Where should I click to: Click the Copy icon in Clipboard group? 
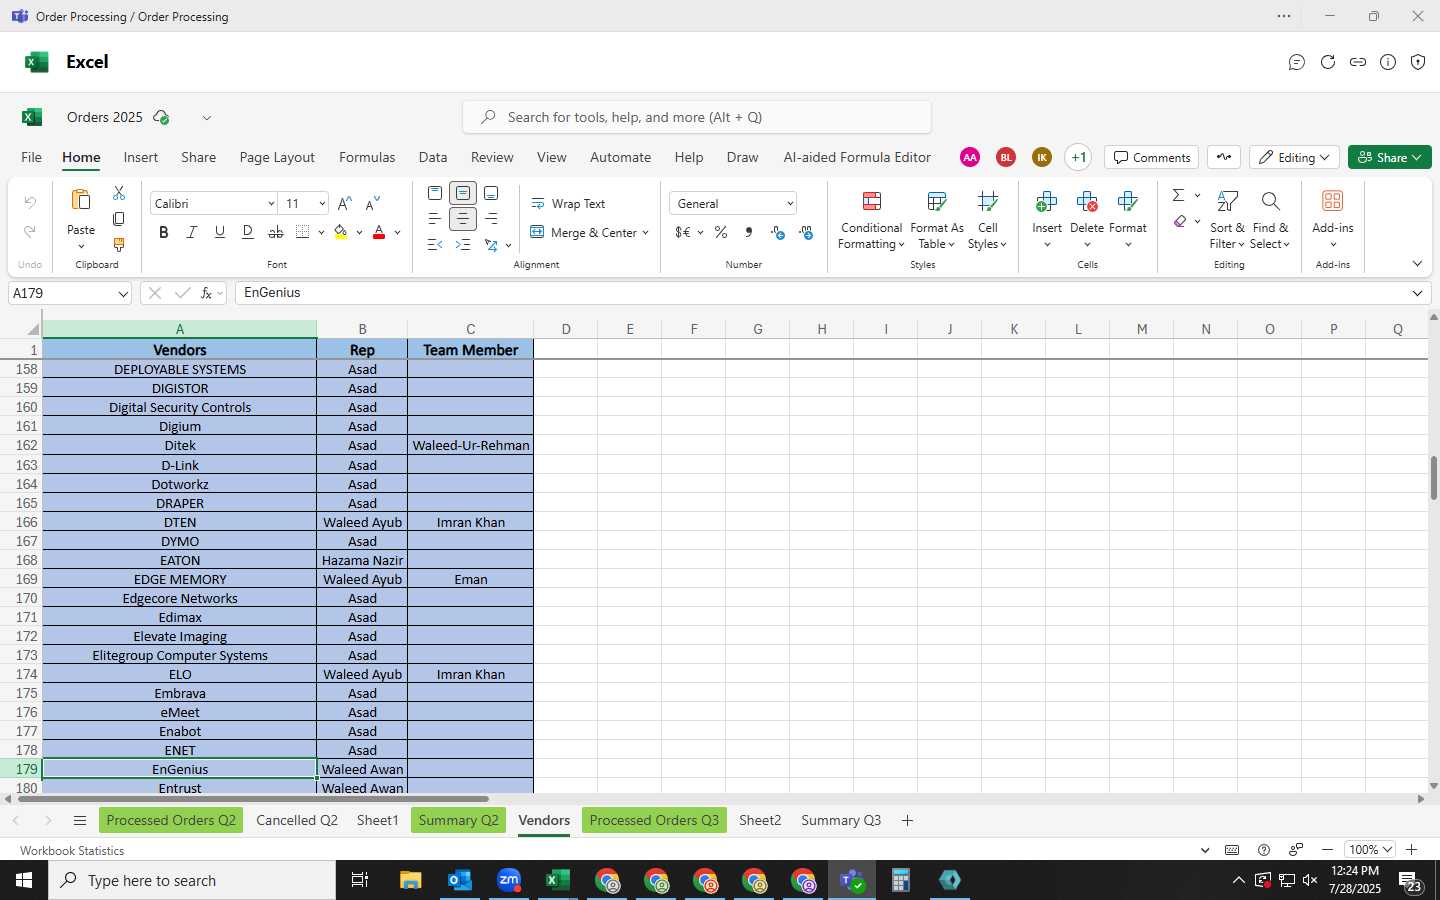click(x=119, y=219)
